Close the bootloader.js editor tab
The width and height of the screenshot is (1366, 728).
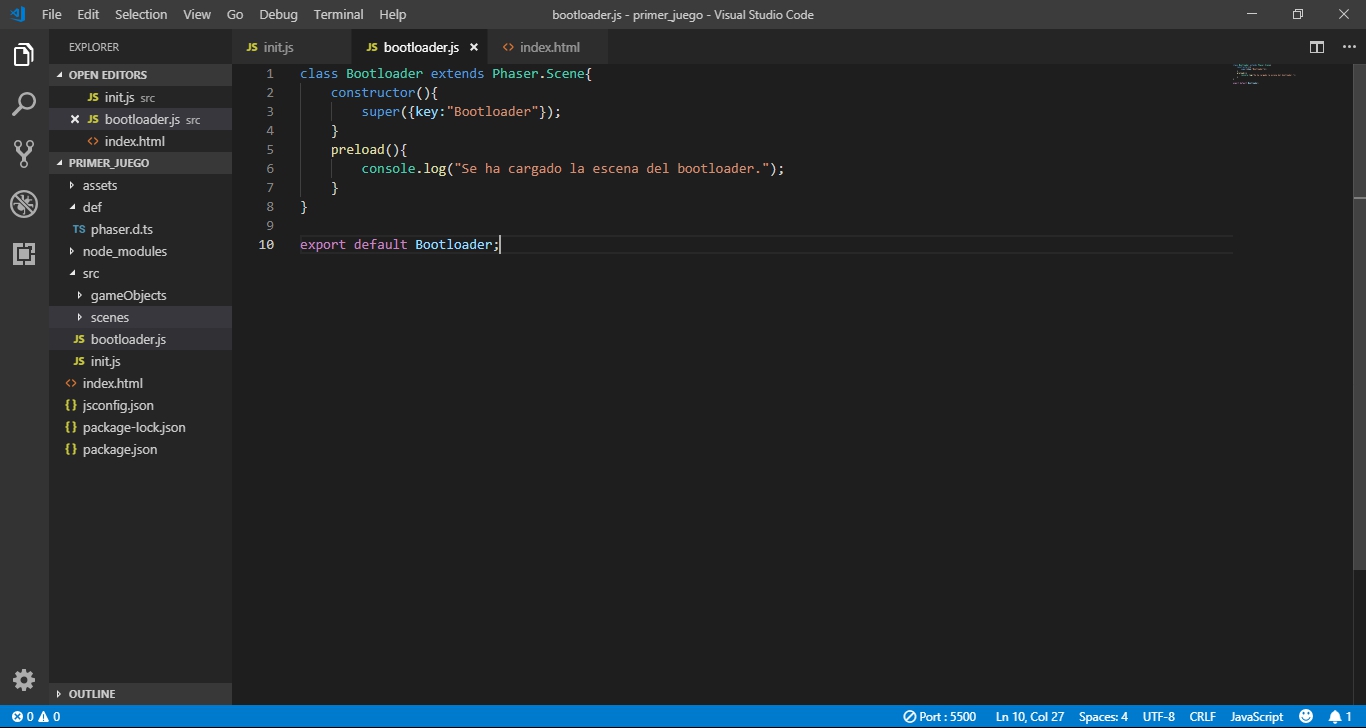coord(474,47)
